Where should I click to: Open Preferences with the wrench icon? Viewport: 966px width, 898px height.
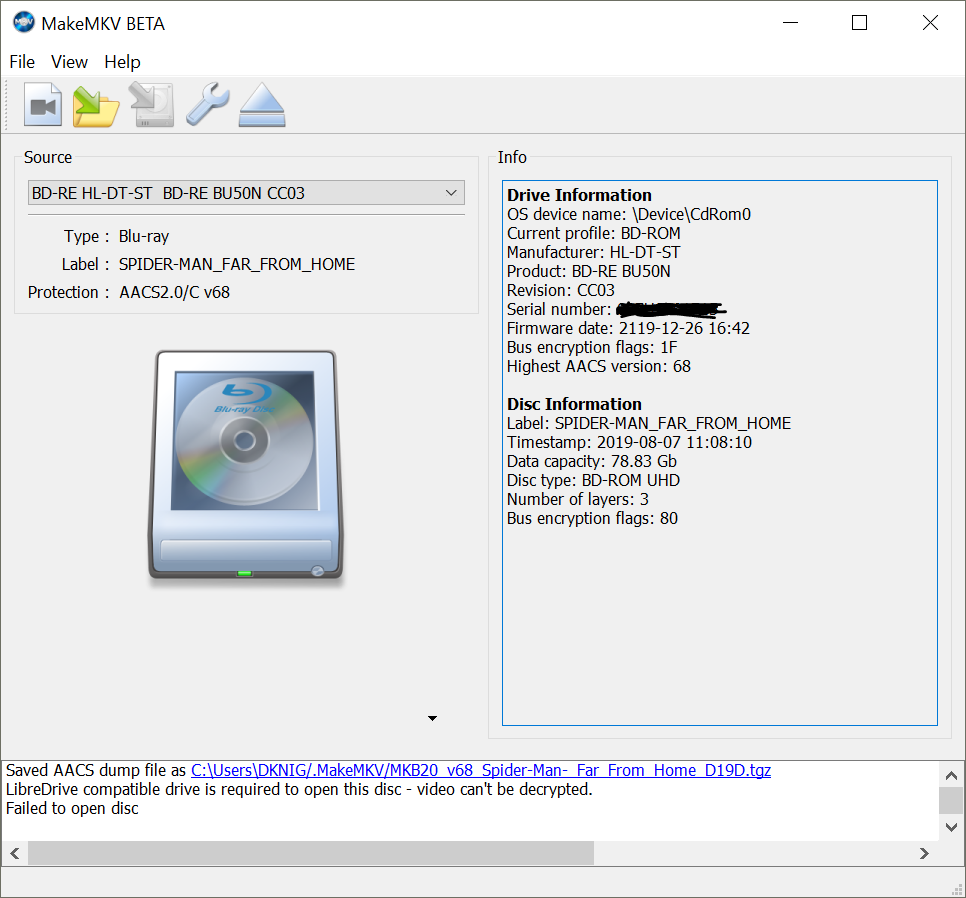(x=208, y=105)
